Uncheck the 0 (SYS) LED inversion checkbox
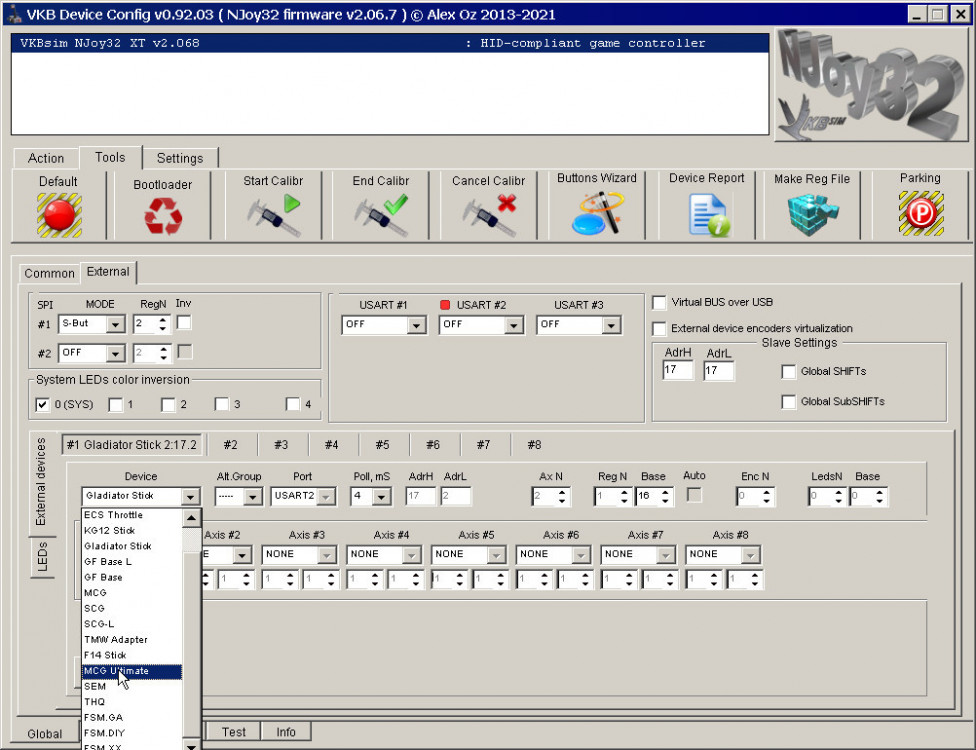976x750 pixels. pyautogui.click(x=43, y=405)
